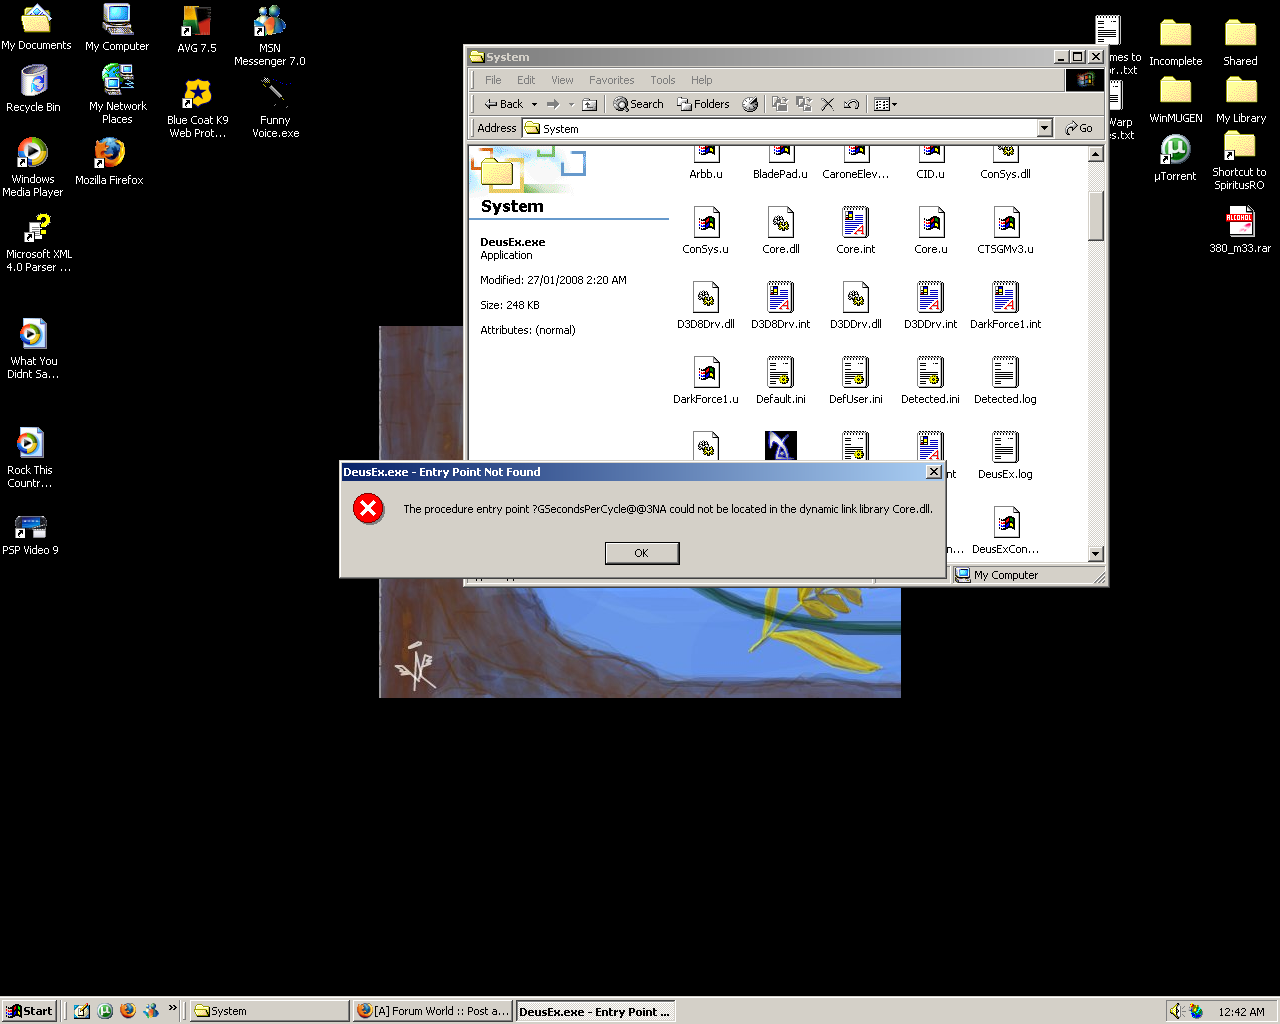Select the µTorrent desktop shortcut

point(1175,158)
